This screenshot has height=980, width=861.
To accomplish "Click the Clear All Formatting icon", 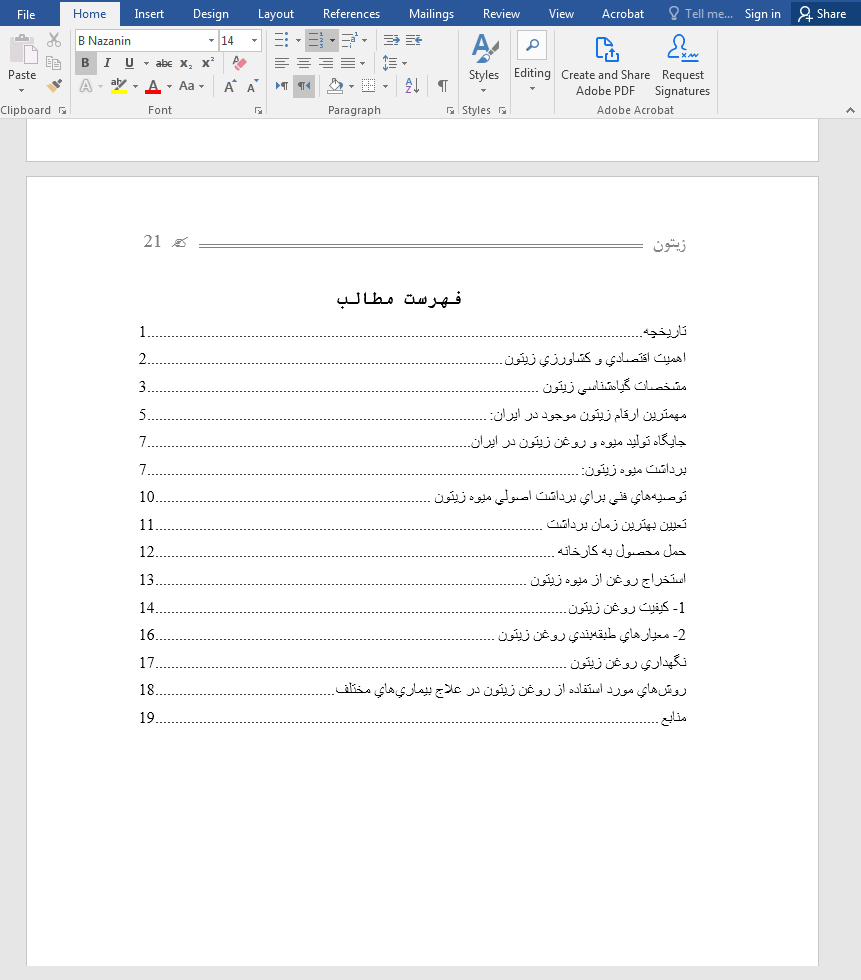I will tap(240, 62).
